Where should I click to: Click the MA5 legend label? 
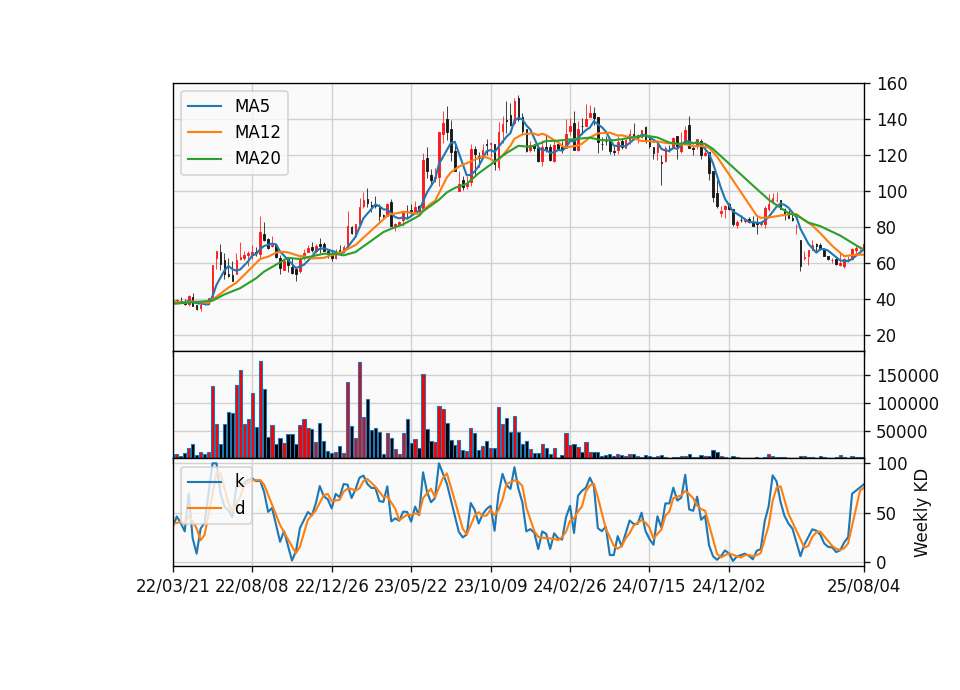252,106
